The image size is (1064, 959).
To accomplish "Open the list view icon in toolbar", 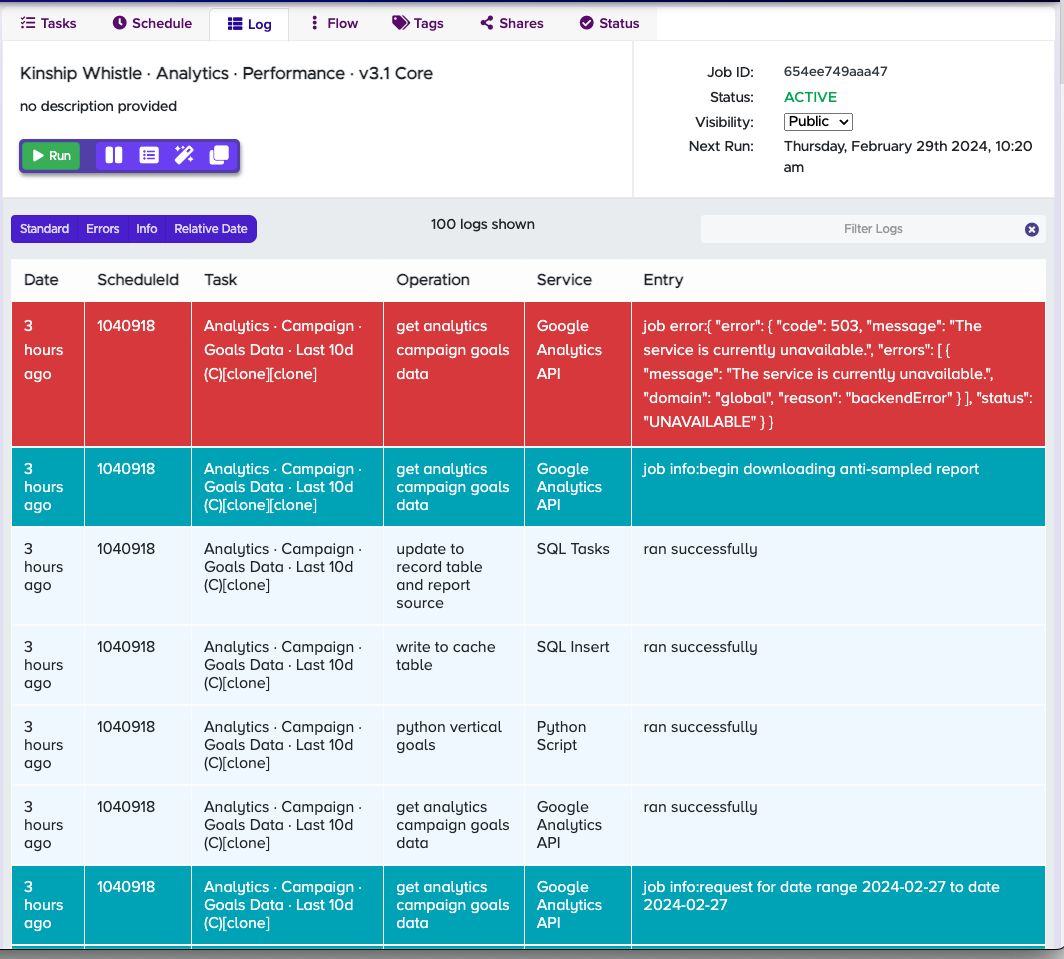I will pyautogui.click(x=149, y=155).
